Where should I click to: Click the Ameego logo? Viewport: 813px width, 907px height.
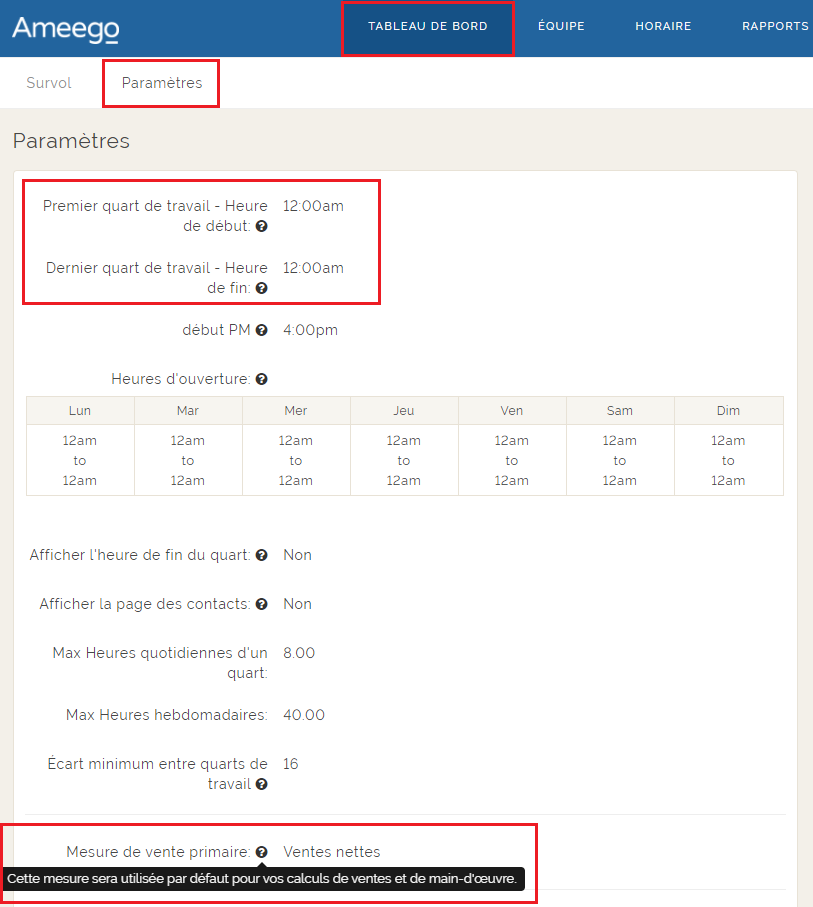[x=66, y=28]
